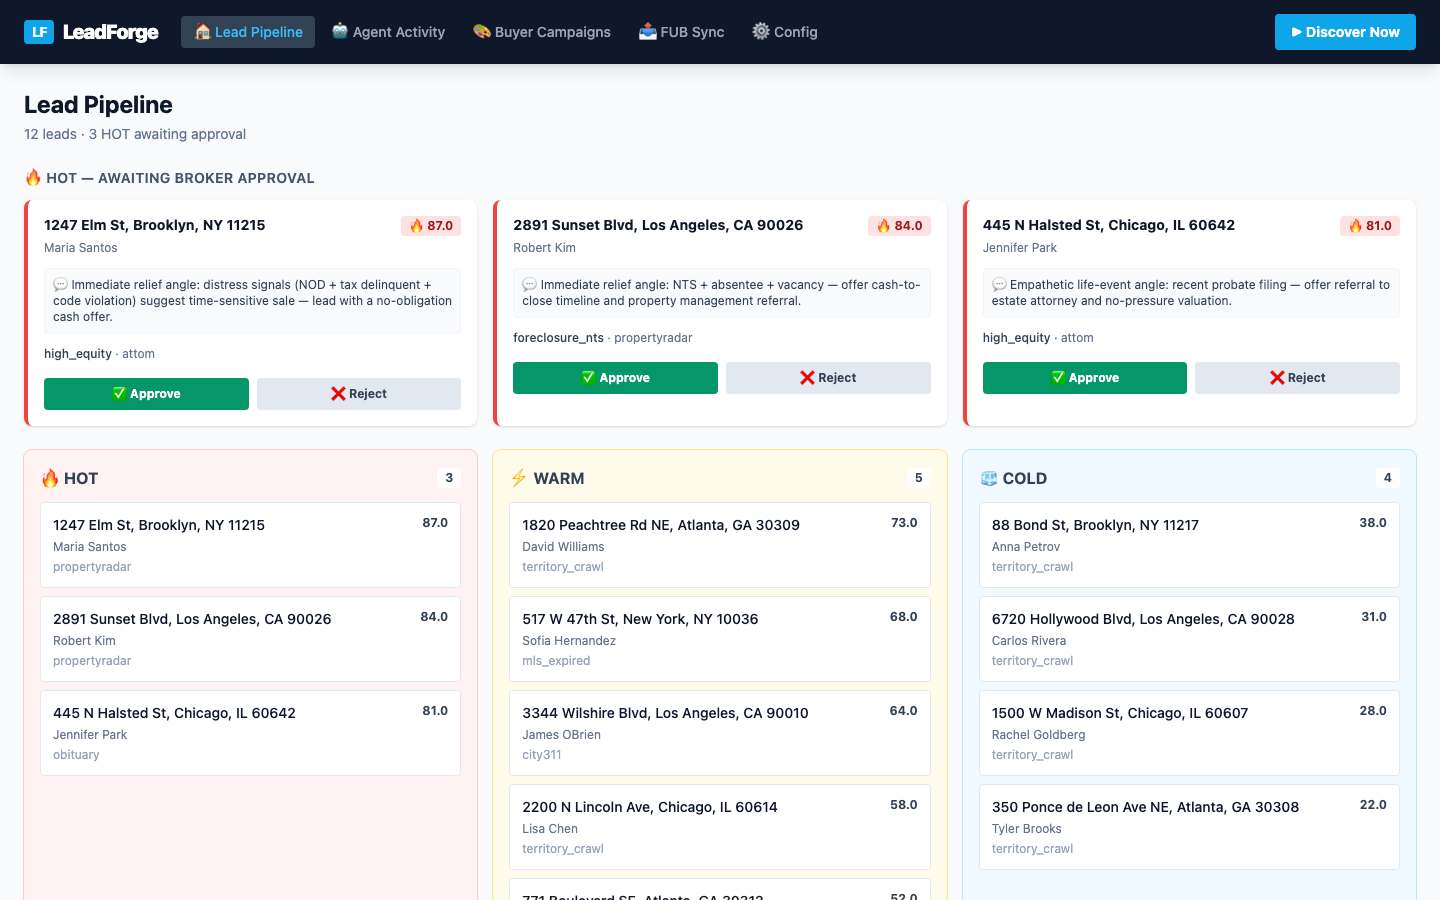1440x900 pixels.
Task: Click the Discover Now button
Action: point(1345,32)
